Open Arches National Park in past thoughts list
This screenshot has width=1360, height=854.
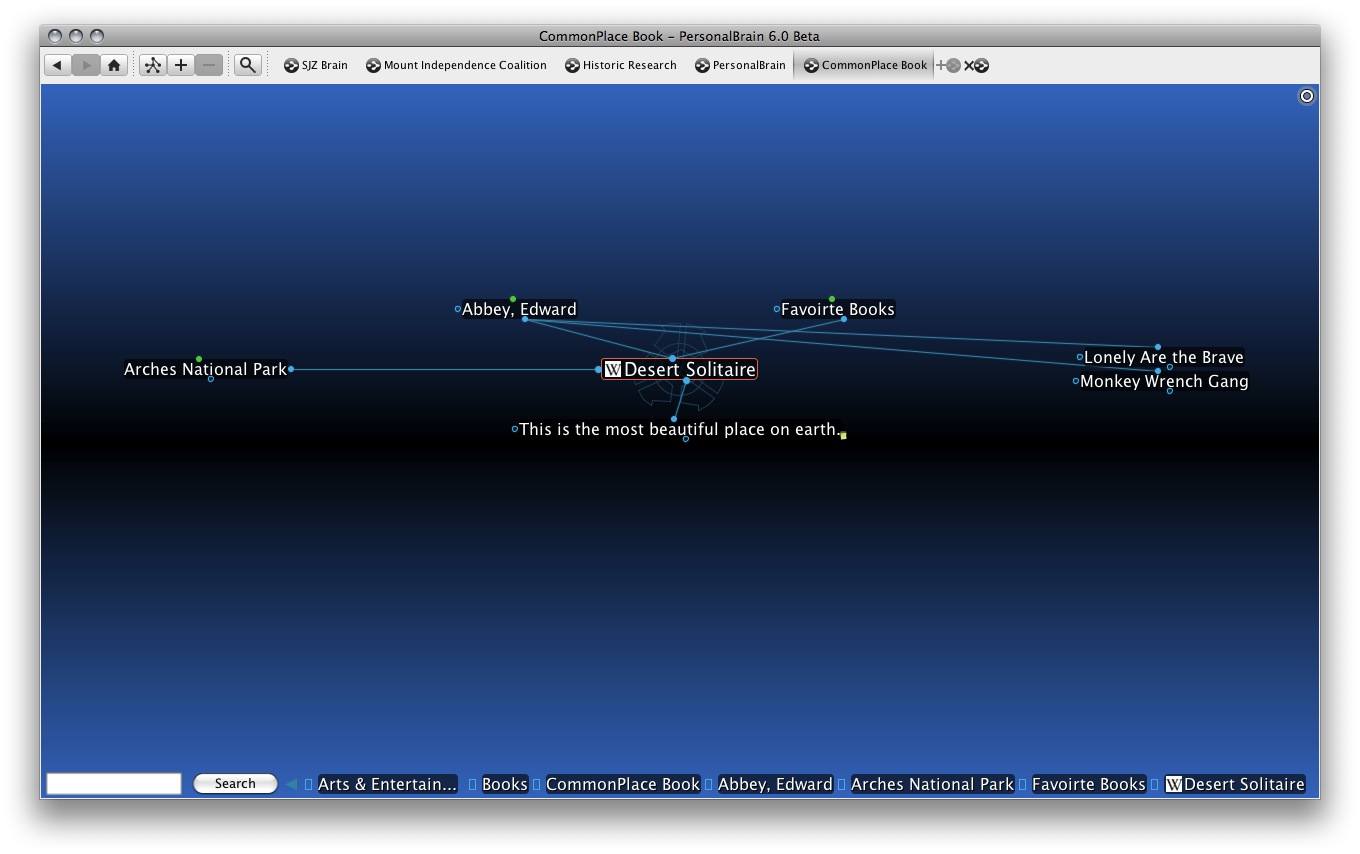click(x=932, y=784)
